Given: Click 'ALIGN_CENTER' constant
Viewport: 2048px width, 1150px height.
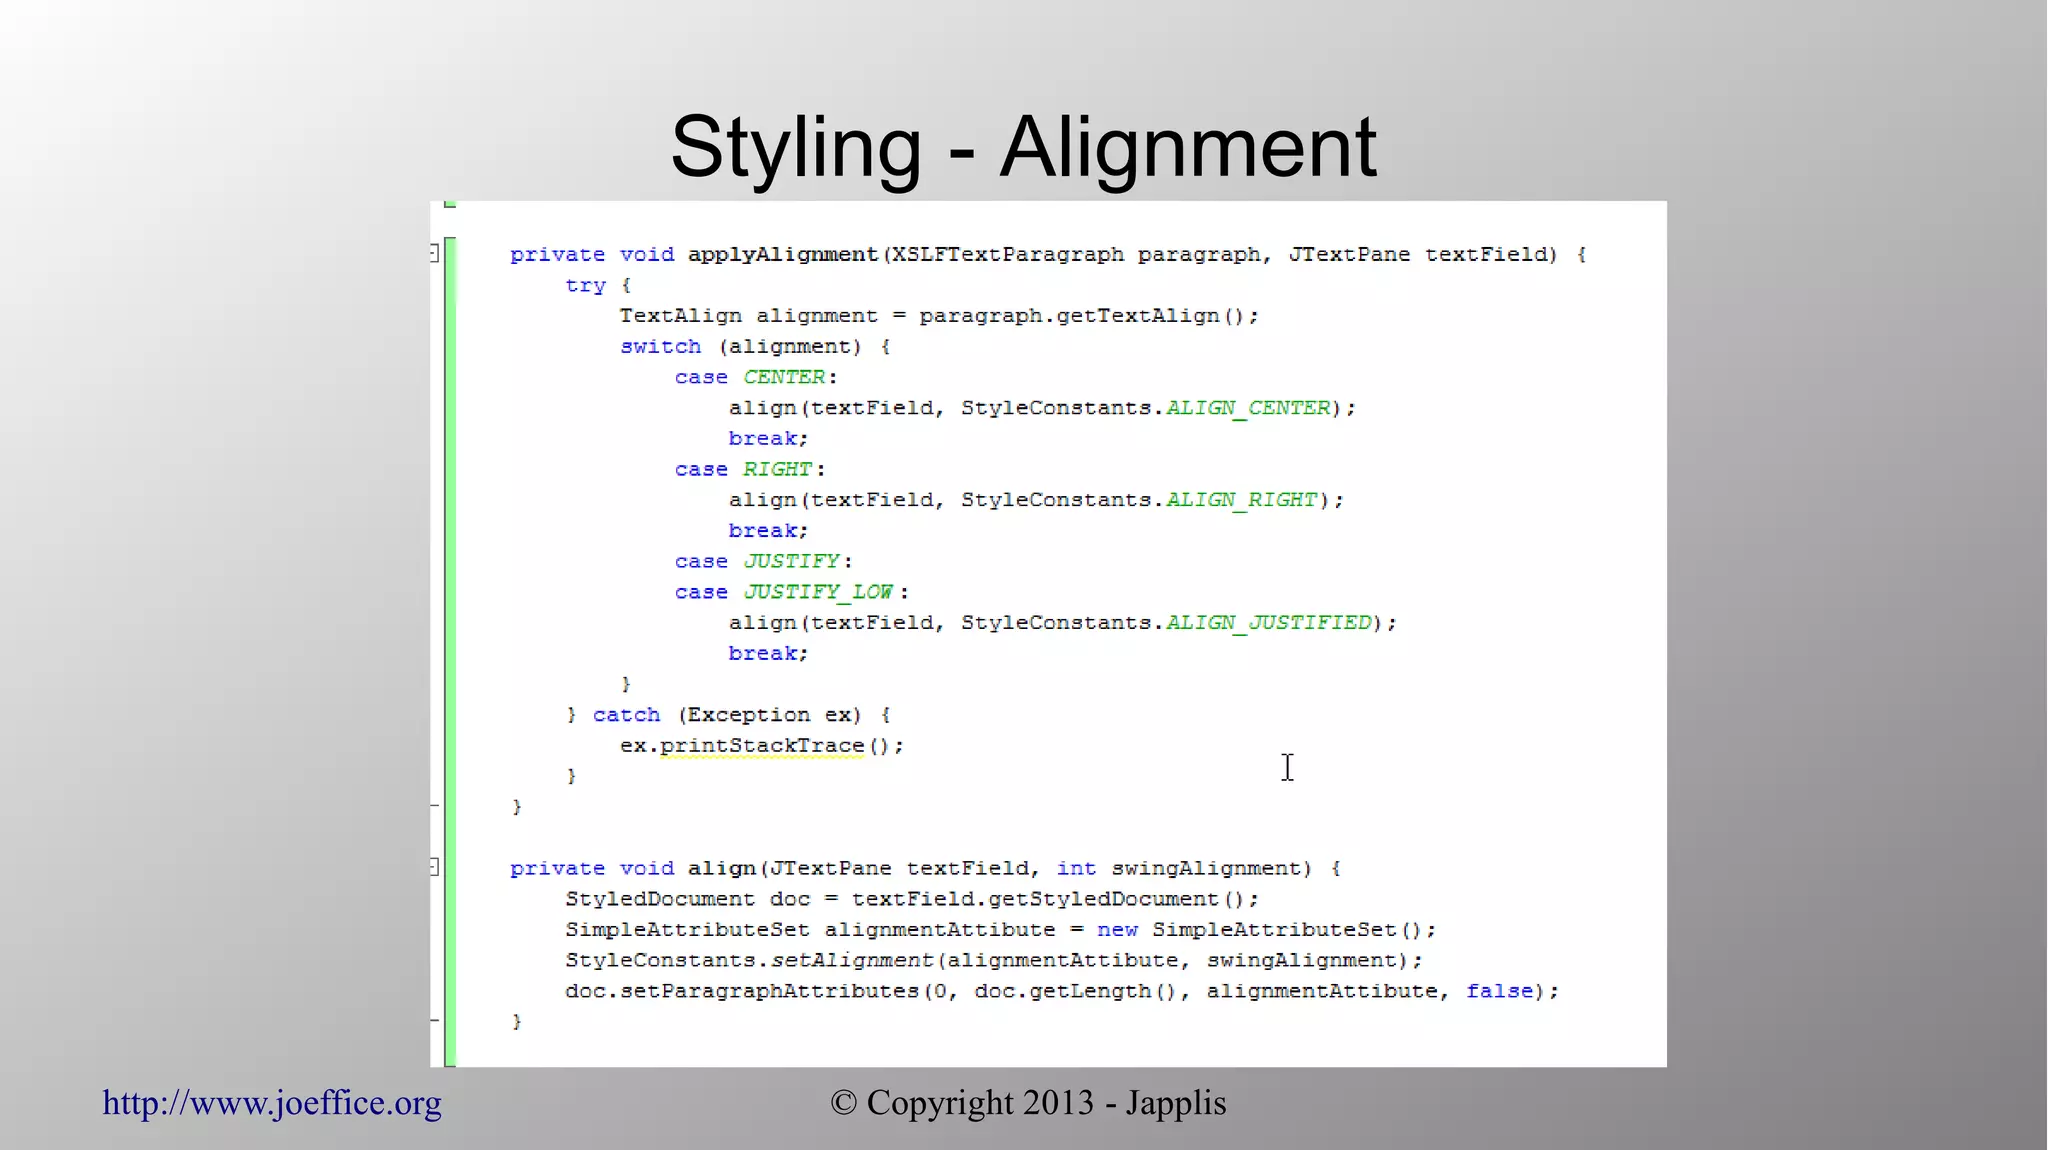Looking at the screenshot, I should click(x=1249, y=408).
